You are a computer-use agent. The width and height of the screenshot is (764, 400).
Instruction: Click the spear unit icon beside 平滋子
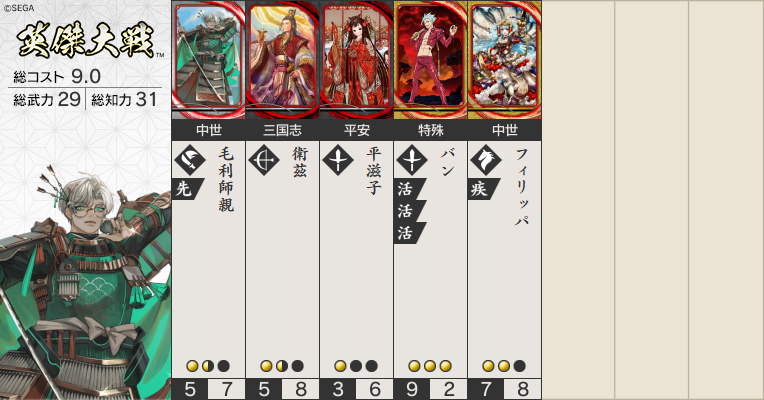click(x=338, y=159)
